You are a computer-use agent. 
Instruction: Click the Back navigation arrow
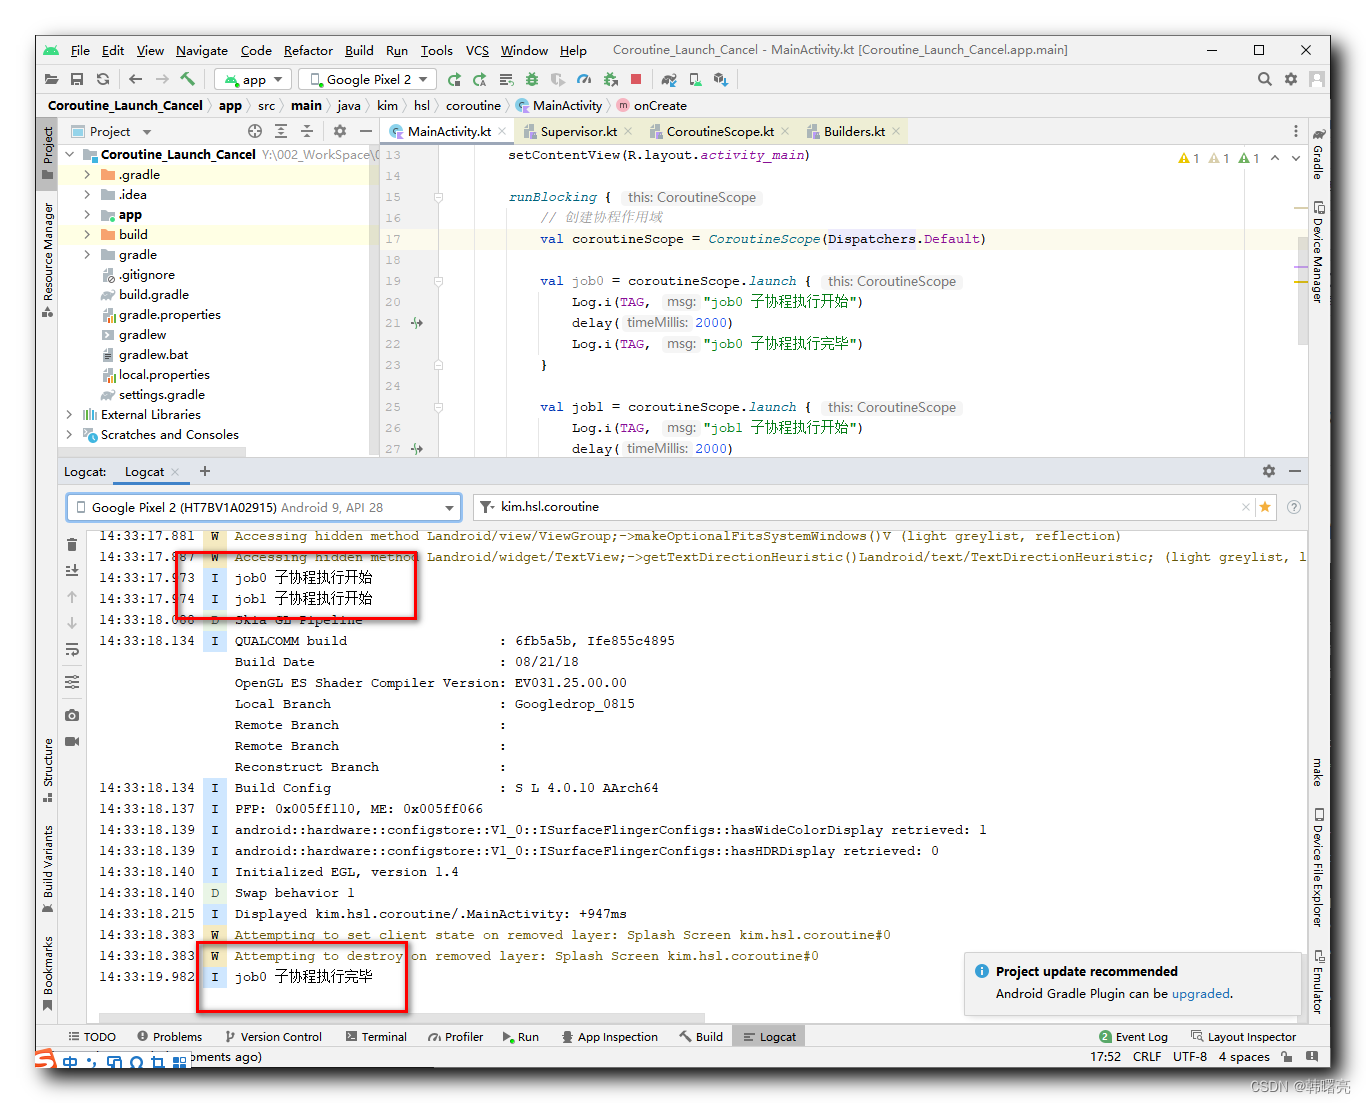[x=135, y=79]
